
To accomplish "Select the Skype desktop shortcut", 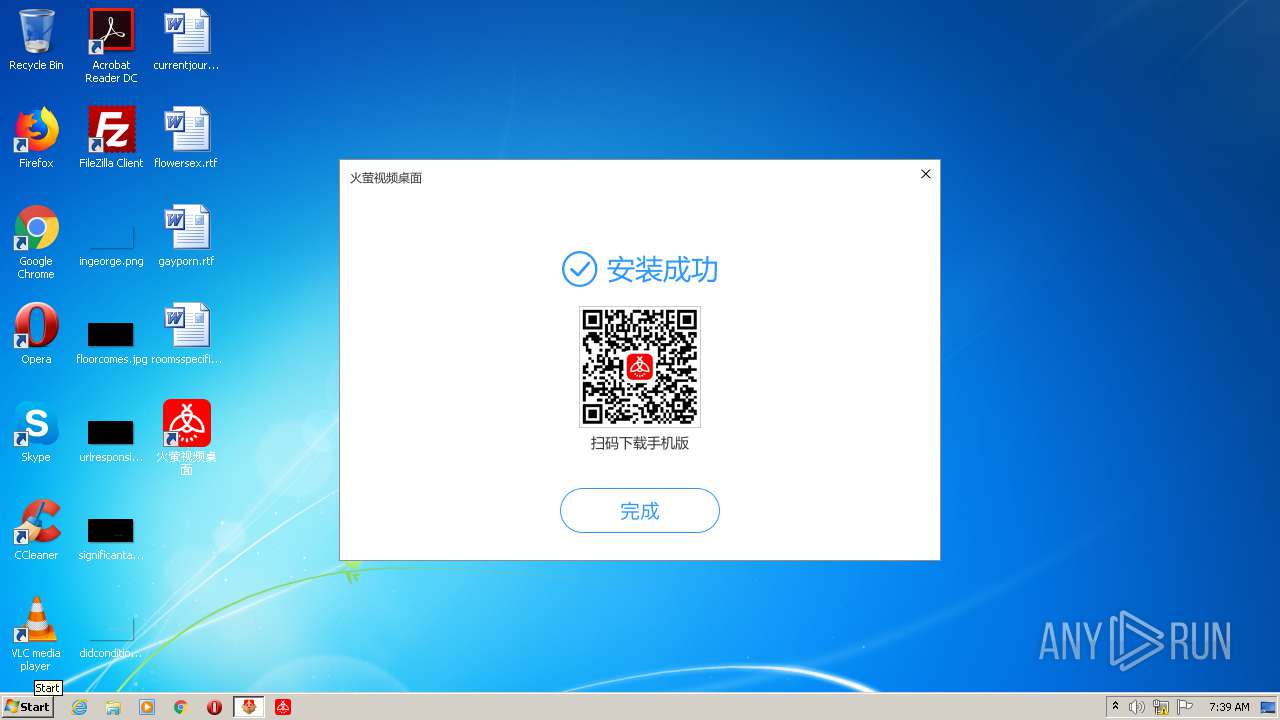I will click(x=36, y=432).
